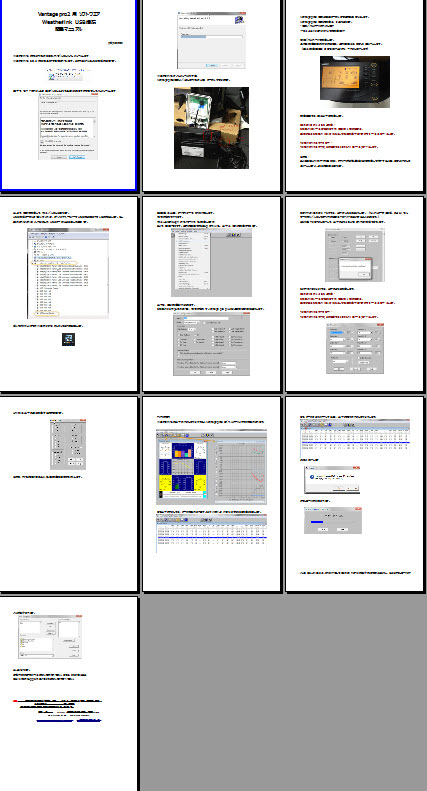Open the page with data table and progress dialog
The width and height of the screenshot is (427, 791).
355,493
